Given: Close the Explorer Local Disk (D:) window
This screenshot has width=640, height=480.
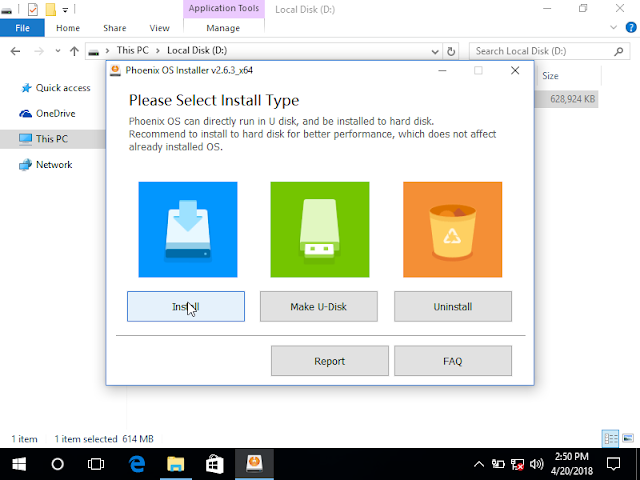Looking at the screenshot, I should pos(620,9).
